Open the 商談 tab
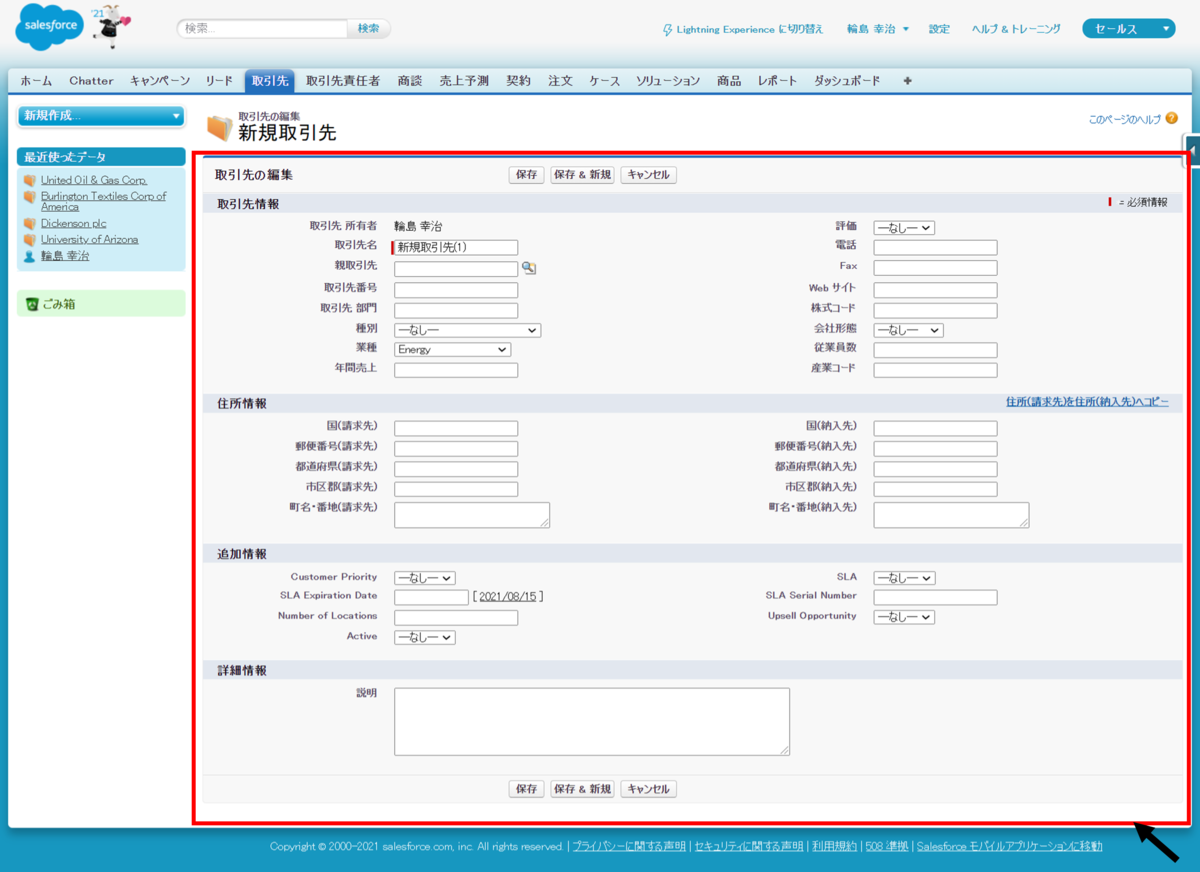The height and width of the screenshot is (872, 1200). pos(409,81)
